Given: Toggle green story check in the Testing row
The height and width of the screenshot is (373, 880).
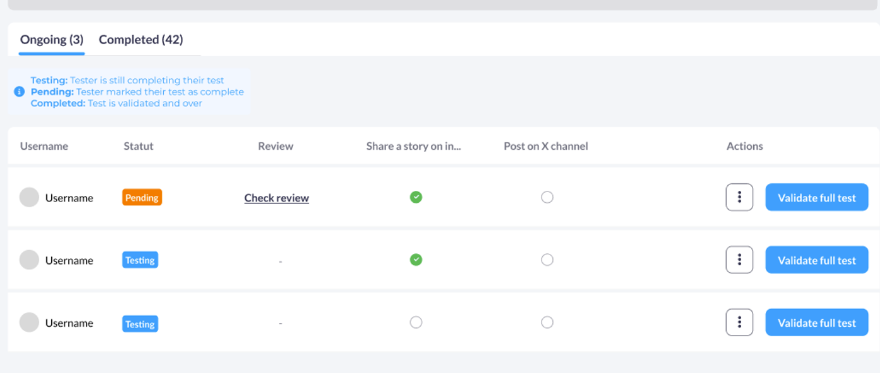Looking at the screenshot, I should click(416, 260).
